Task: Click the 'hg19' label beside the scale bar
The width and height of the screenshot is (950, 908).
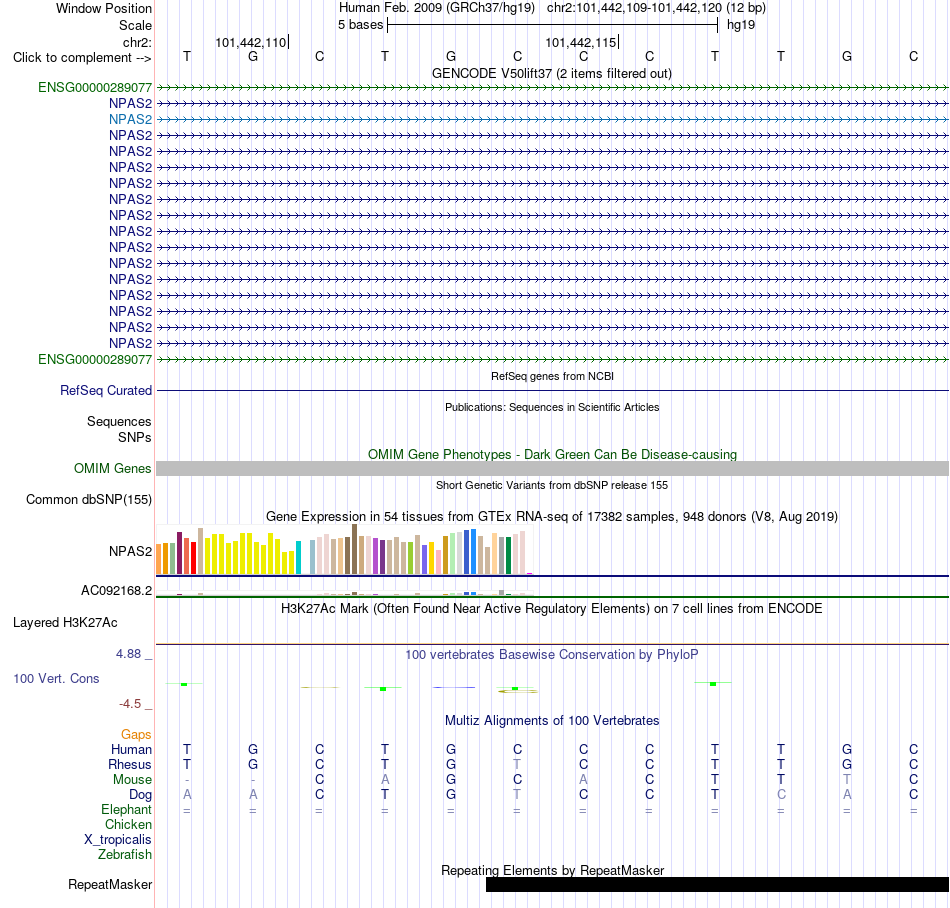Action: click(741, 25)
